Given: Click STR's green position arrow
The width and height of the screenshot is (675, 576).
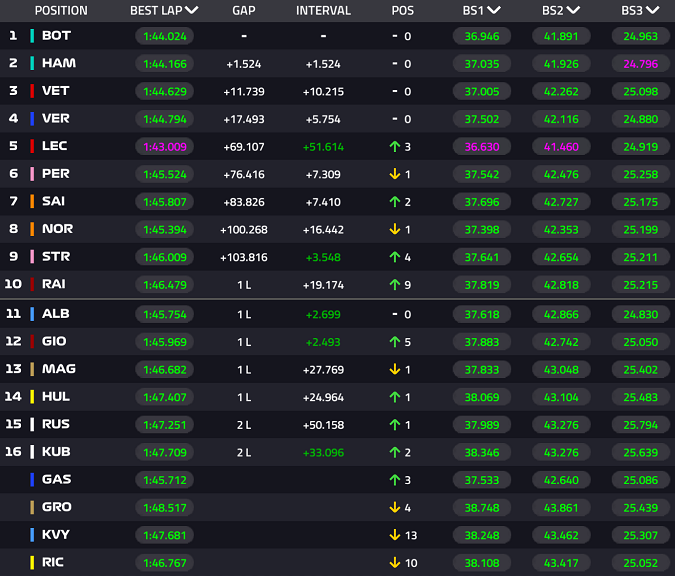Looking at the screenshot, I should click(x=395, y=257).
